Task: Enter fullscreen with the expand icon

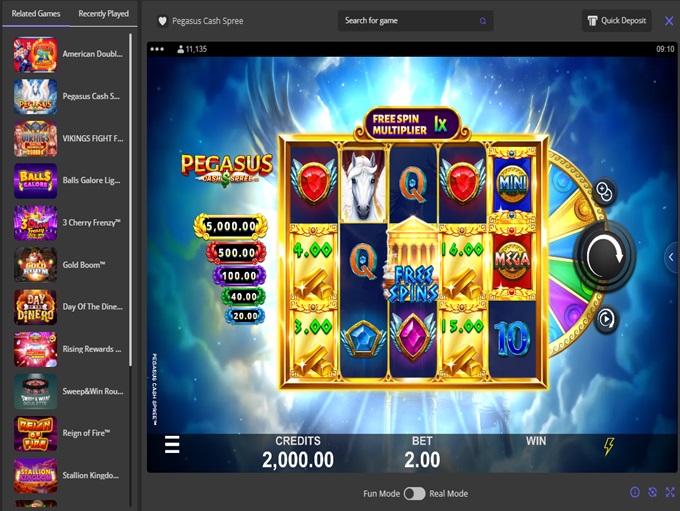Action: point(670,492)
